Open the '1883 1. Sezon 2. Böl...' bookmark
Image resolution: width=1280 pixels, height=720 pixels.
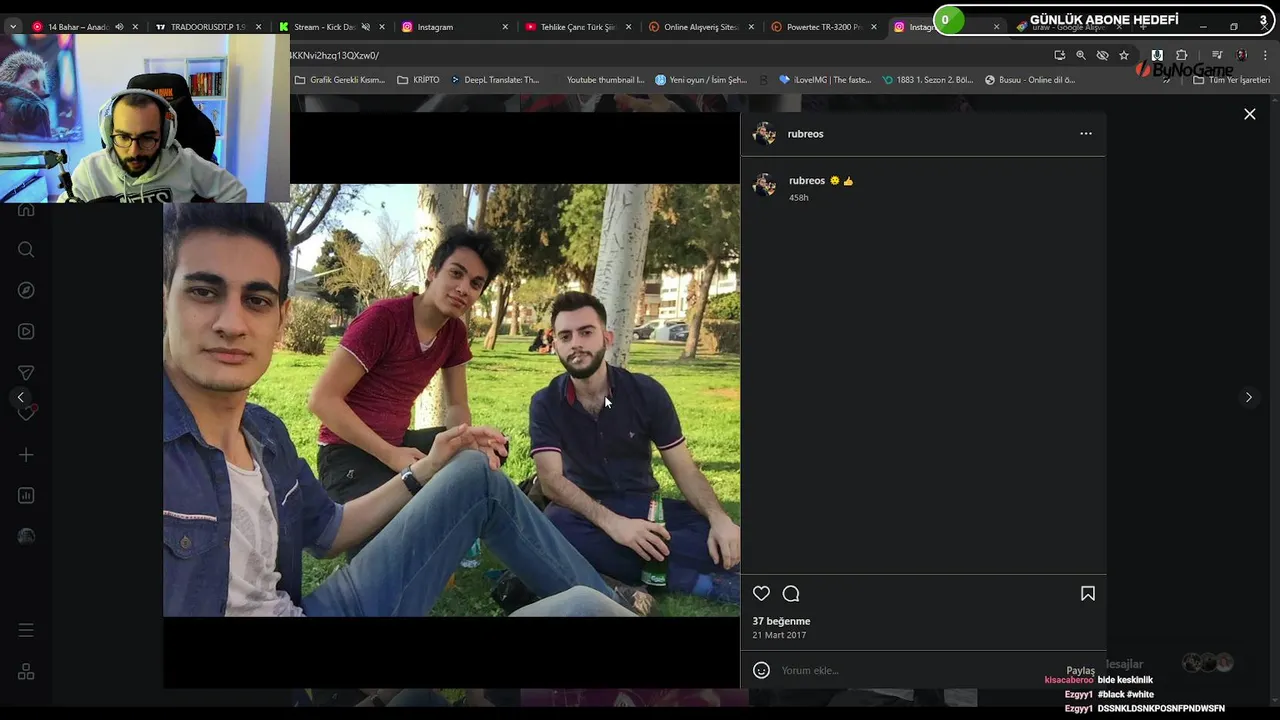928,80
